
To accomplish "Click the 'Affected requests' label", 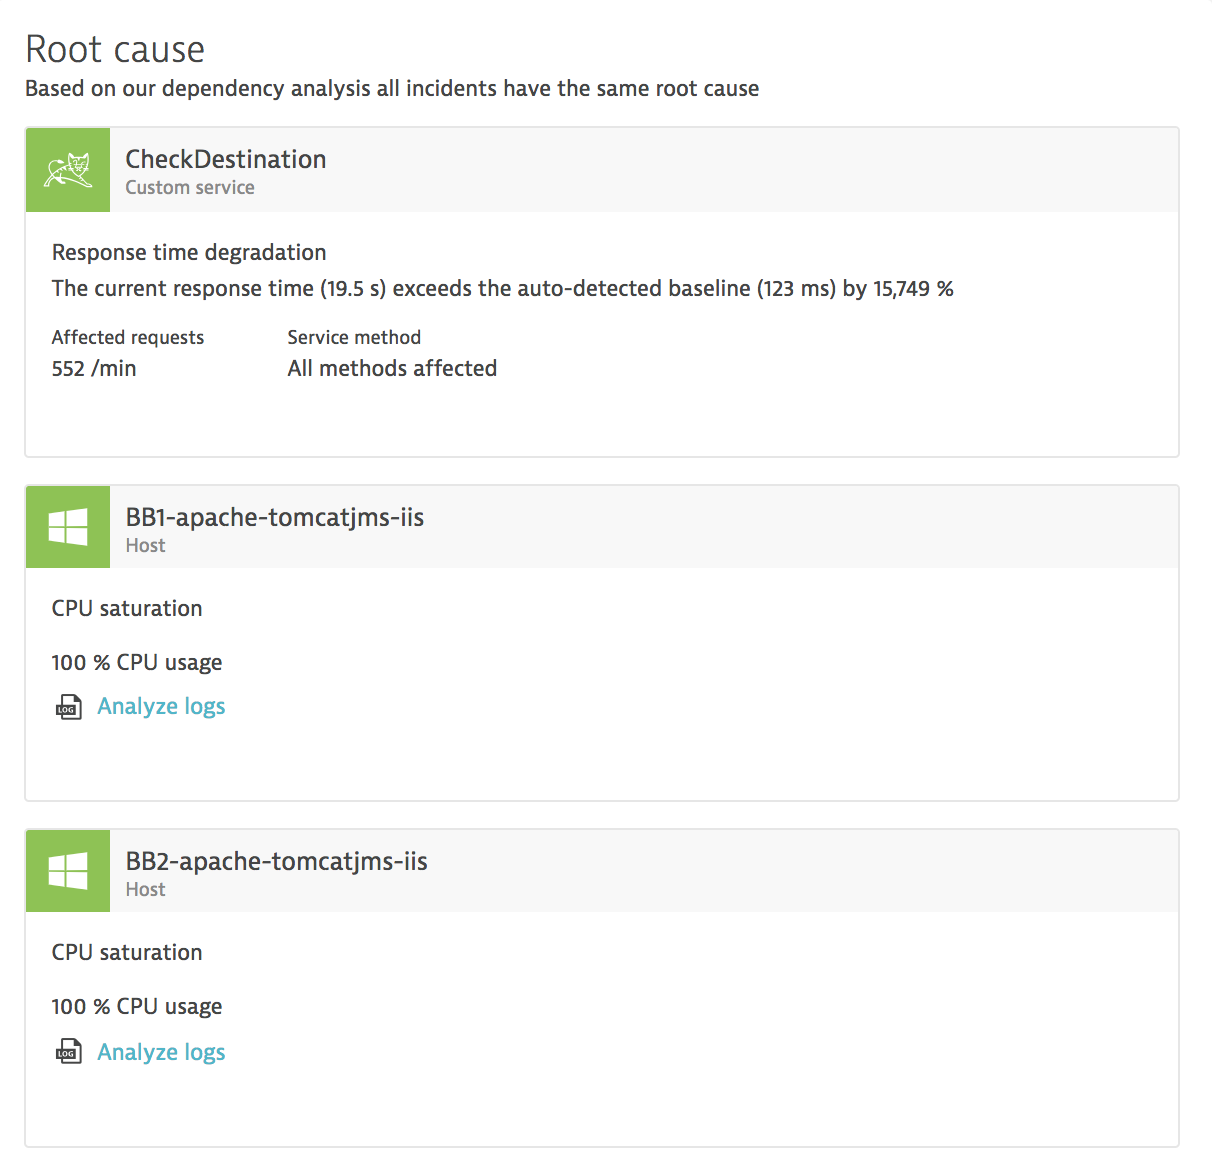I will [x=128, y=338].
